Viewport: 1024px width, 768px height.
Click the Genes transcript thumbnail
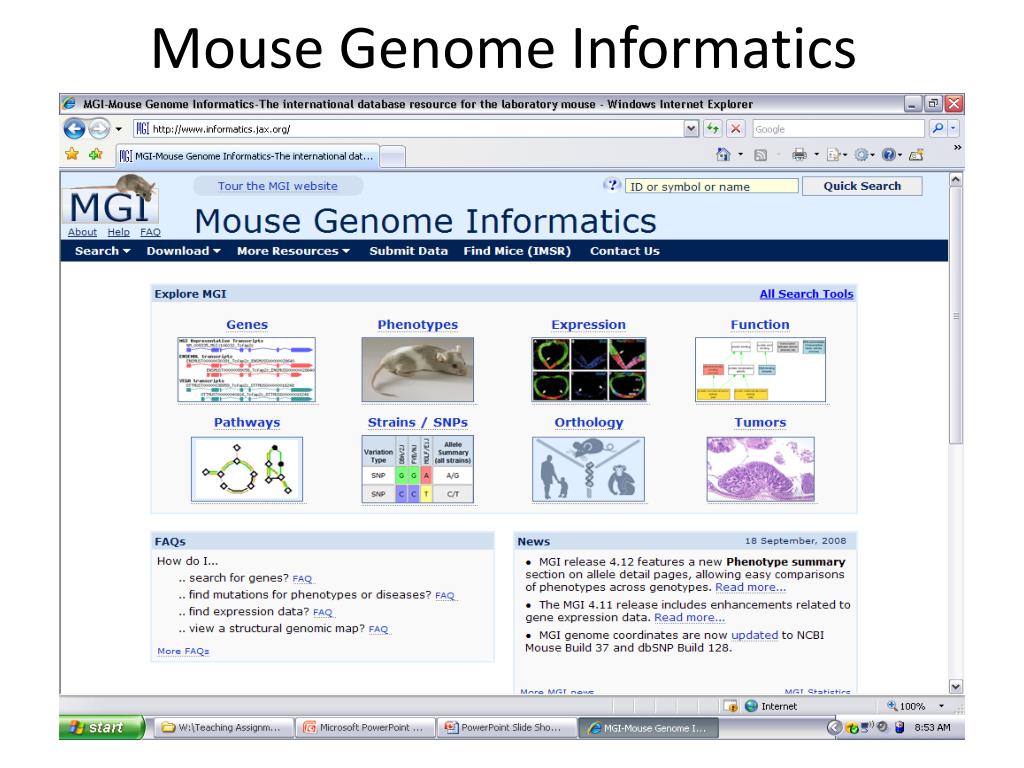click(247, 370)
